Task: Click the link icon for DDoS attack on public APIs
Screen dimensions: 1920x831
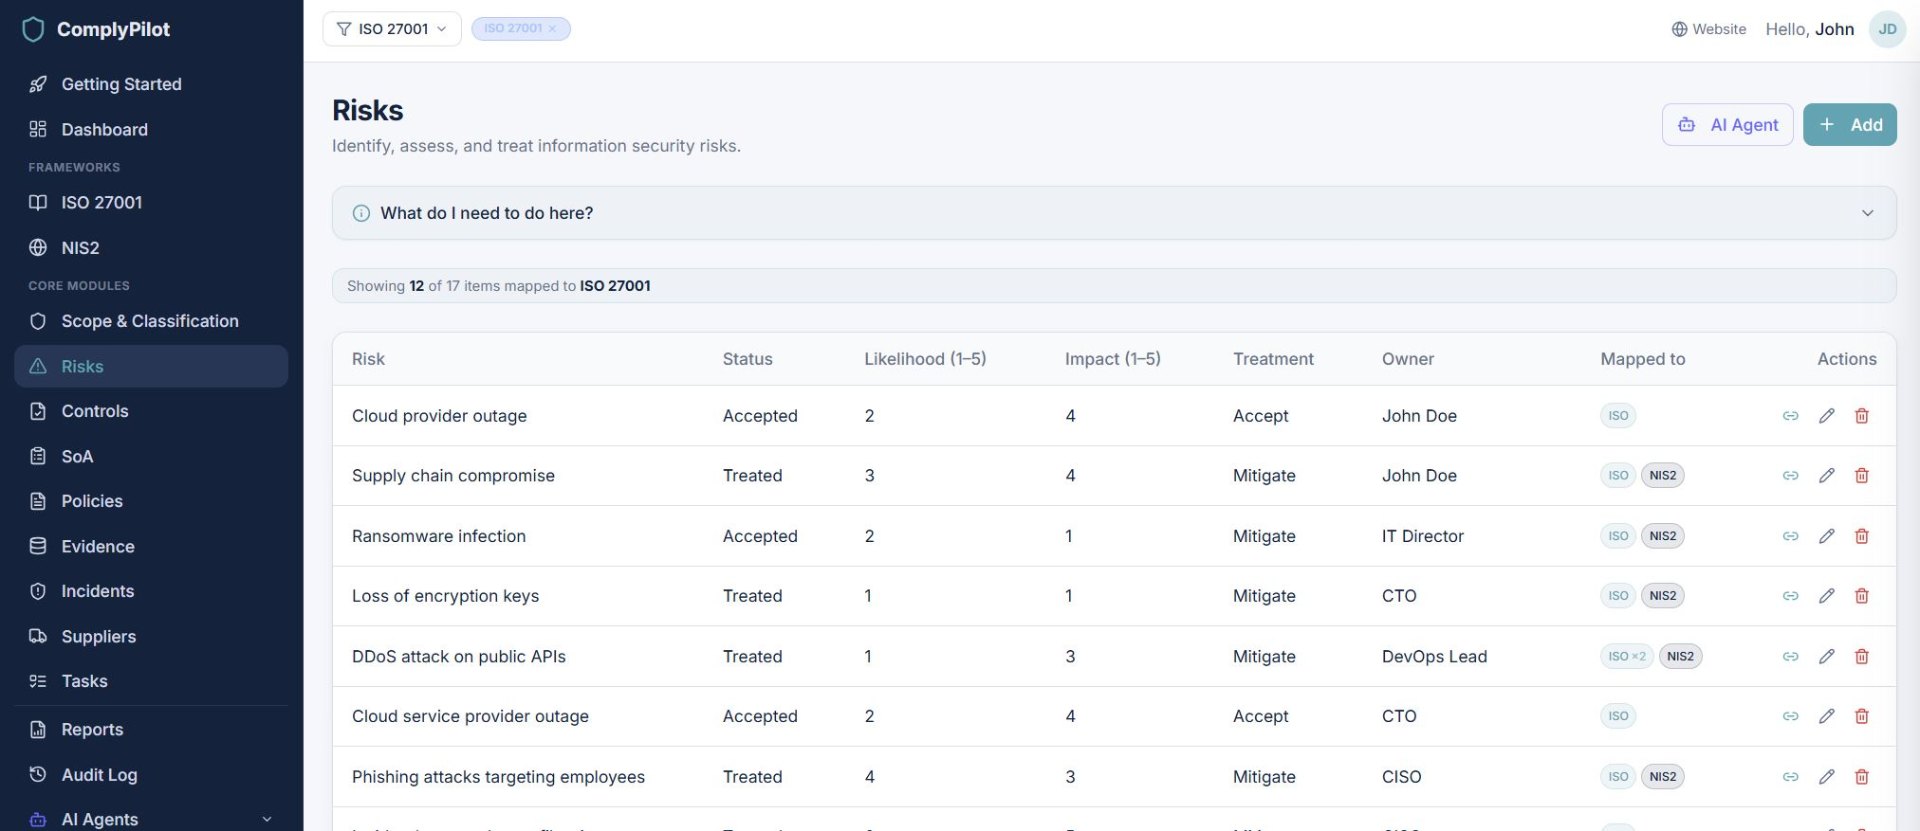Action: [1790, 657]
